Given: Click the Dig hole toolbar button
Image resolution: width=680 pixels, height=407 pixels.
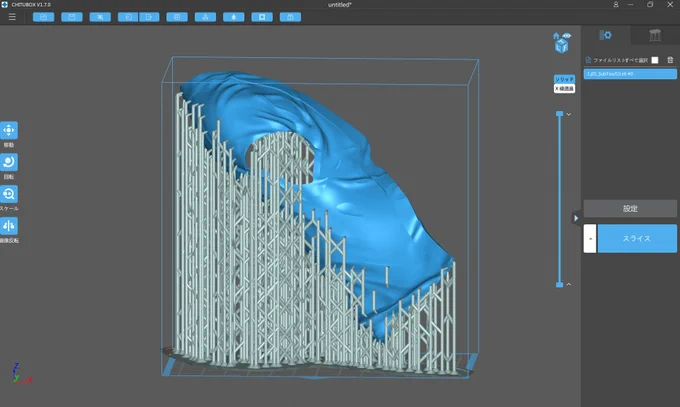Looking at the screenshot, I should (262, 17).
